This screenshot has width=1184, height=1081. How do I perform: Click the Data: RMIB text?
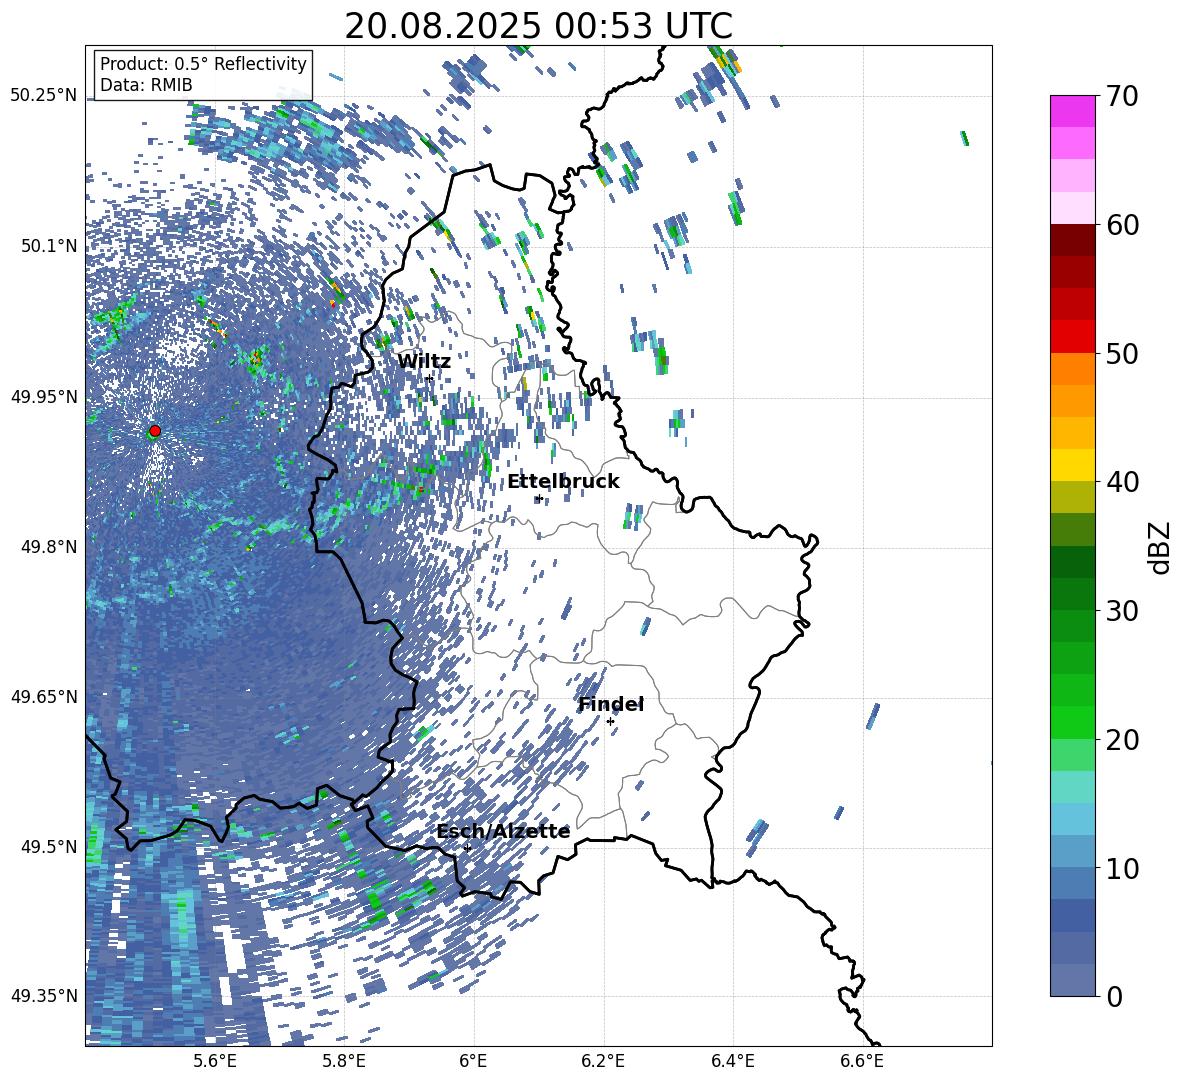click(146, 85)
